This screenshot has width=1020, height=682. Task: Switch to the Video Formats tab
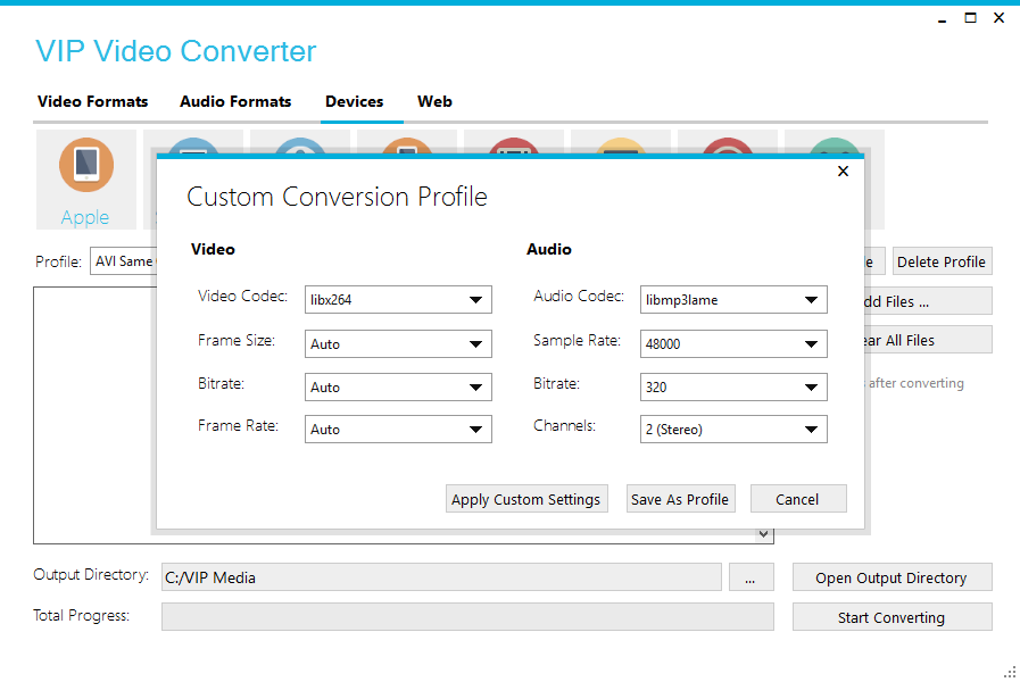[92, 102]
